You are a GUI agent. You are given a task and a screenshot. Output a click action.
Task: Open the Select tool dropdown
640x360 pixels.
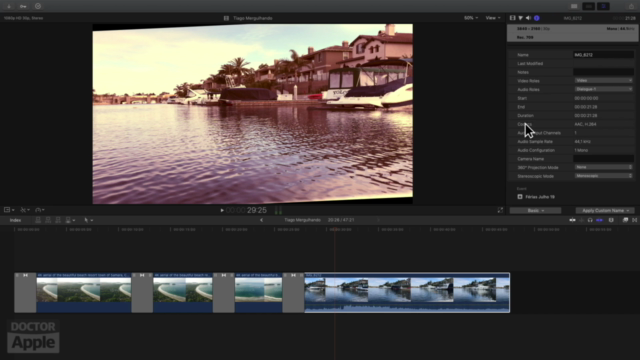(x=88, y=220)
